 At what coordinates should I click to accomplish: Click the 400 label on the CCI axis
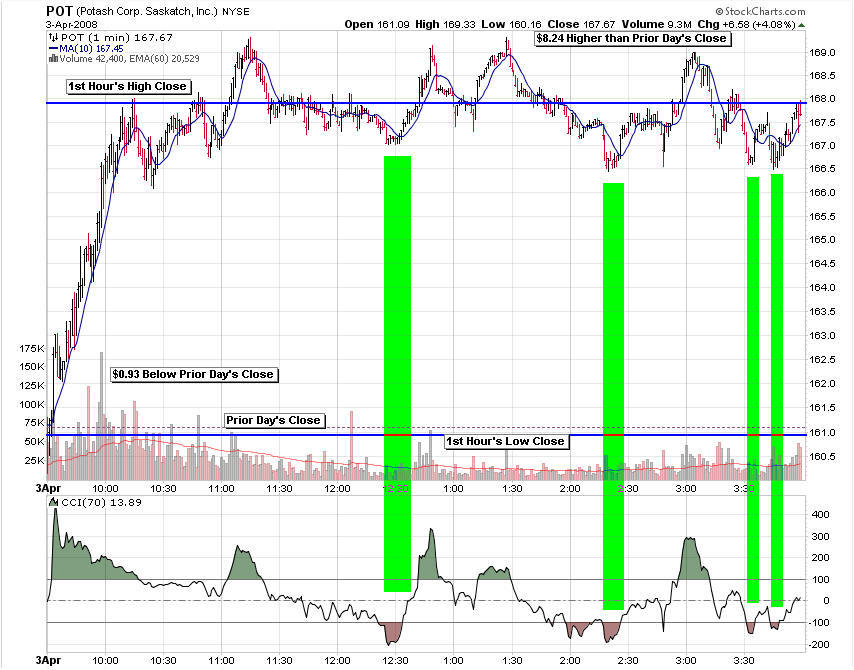pos(820,514)
